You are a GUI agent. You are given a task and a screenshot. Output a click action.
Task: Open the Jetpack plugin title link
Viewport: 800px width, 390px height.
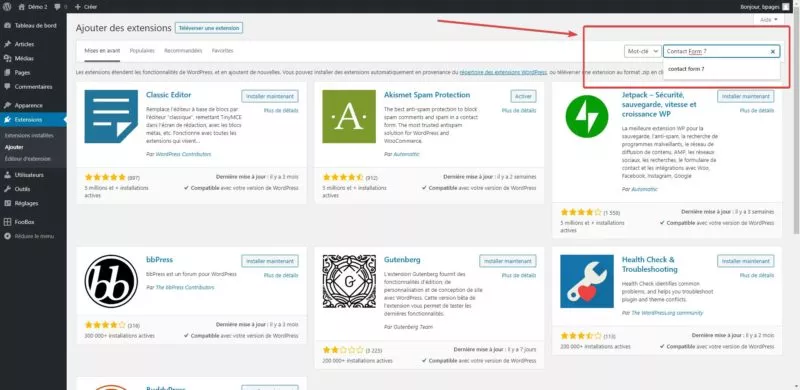[x=660, y=105]
